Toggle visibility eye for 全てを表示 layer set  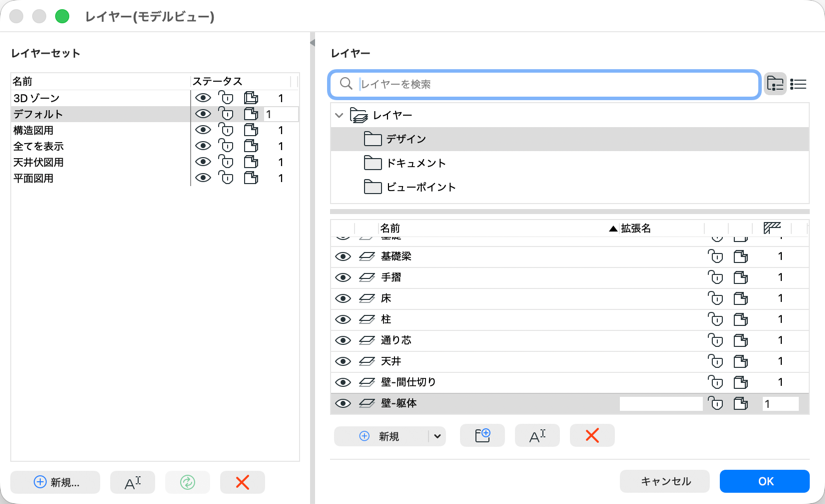pos(203,146)
